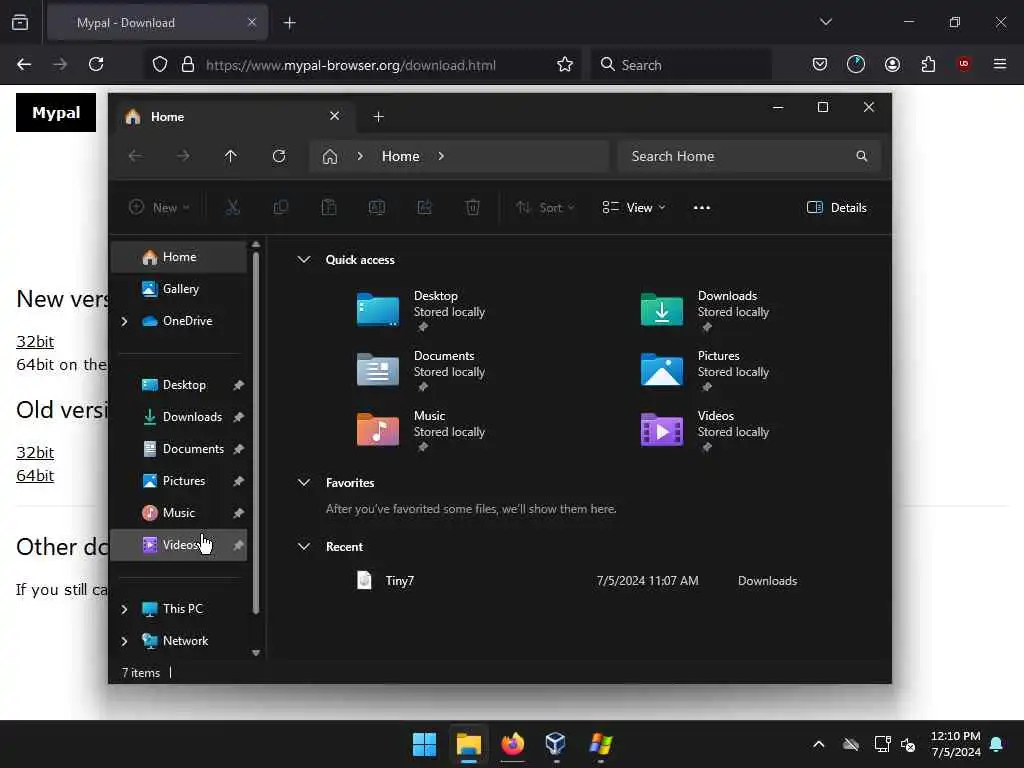Select the Home tab in File Explorer

(x=234, y=117)
